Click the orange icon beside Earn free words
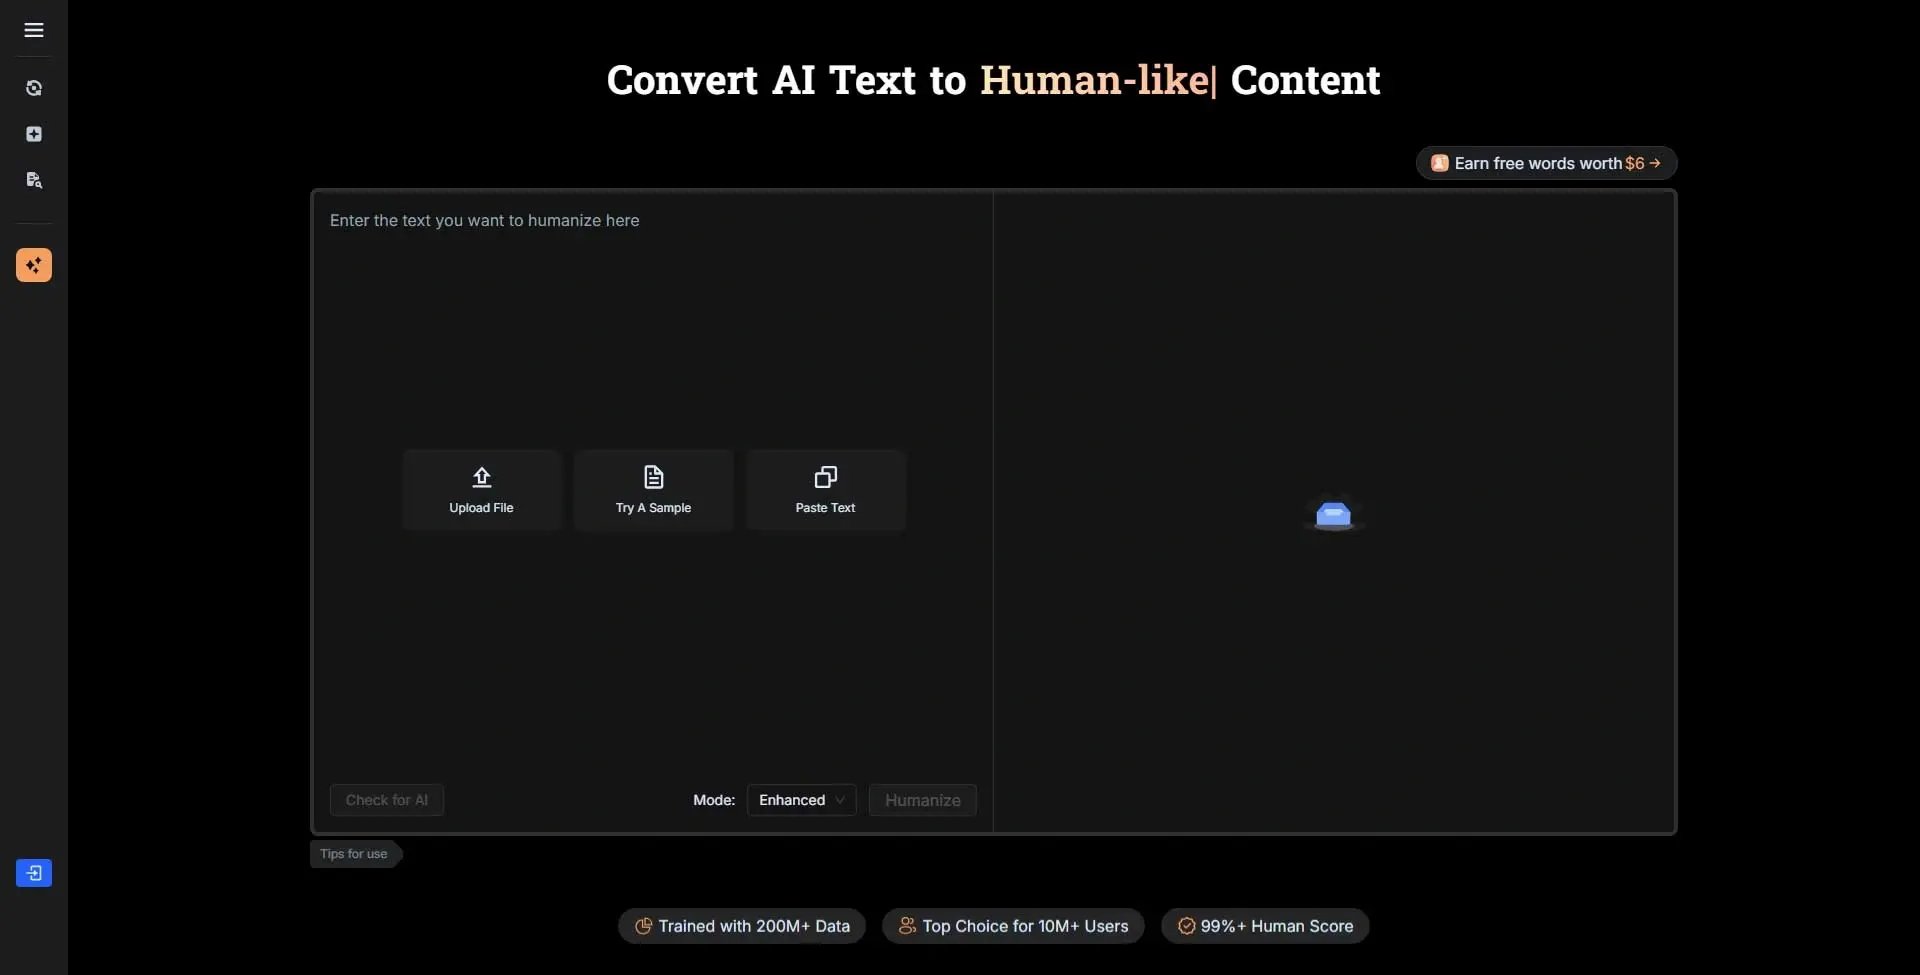 tap(1439, 163)
